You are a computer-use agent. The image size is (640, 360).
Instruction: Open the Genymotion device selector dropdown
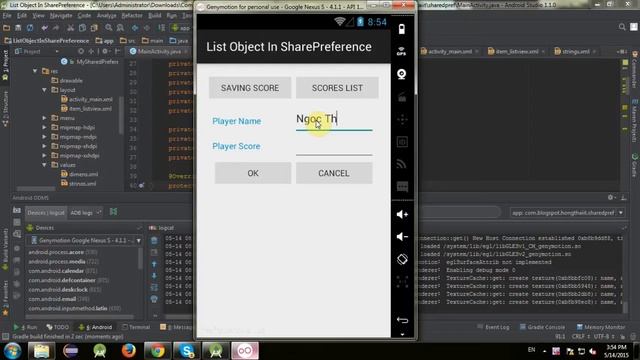click(x=85, y=240)
